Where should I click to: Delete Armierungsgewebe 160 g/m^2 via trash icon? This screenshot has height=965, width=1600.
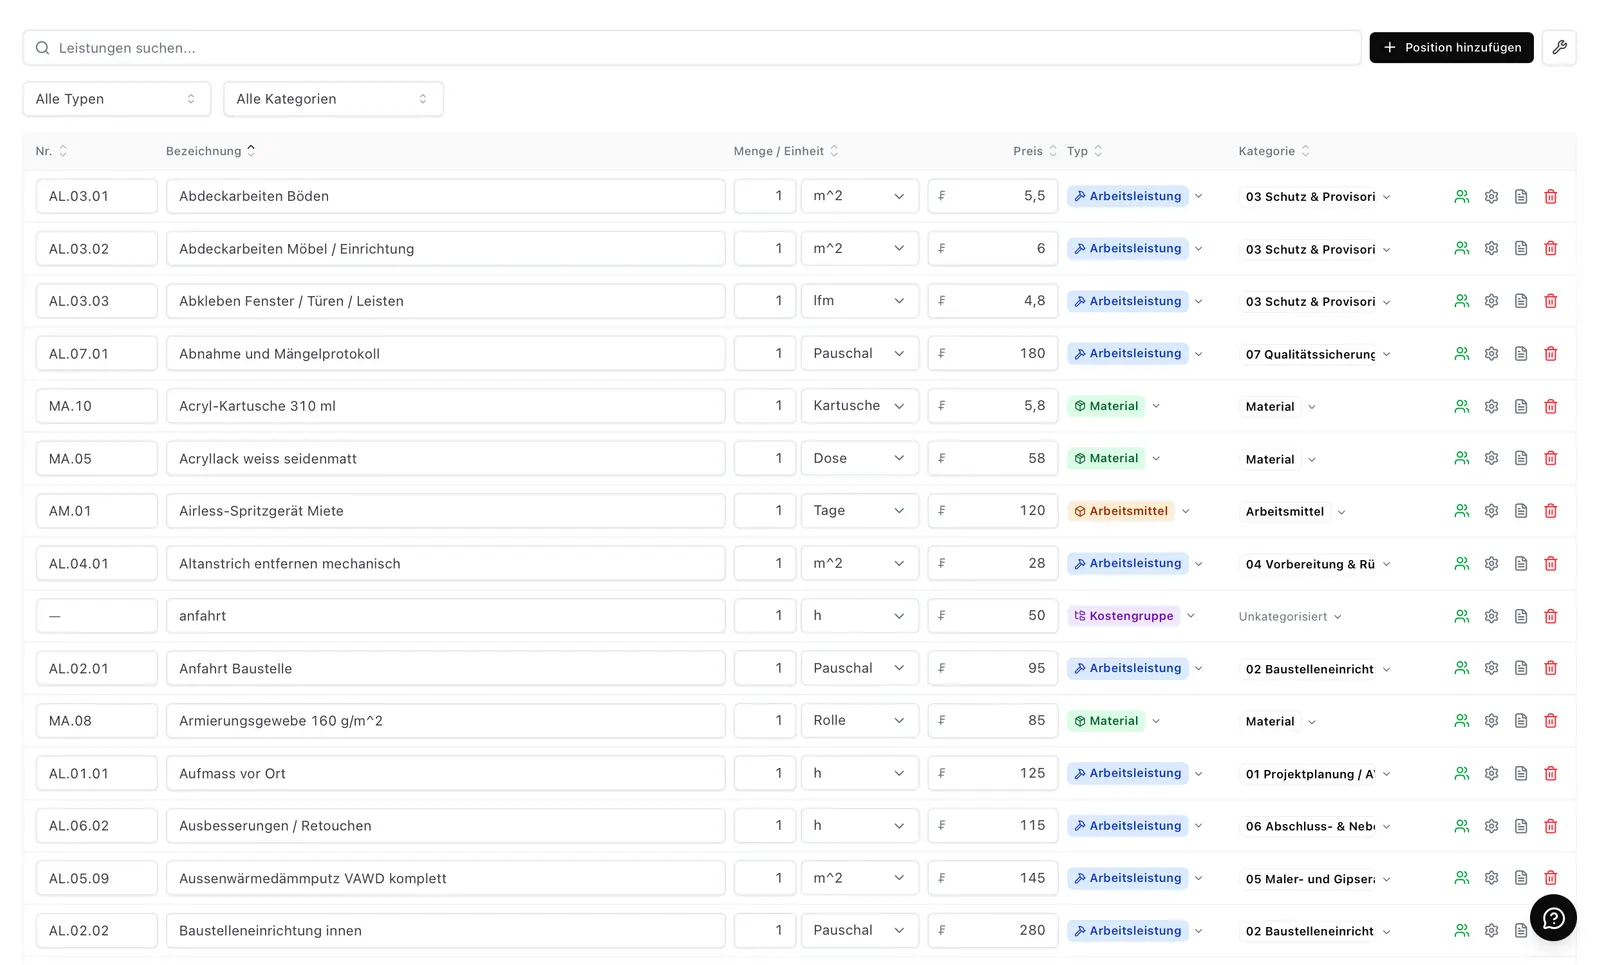pos(1550,721)
